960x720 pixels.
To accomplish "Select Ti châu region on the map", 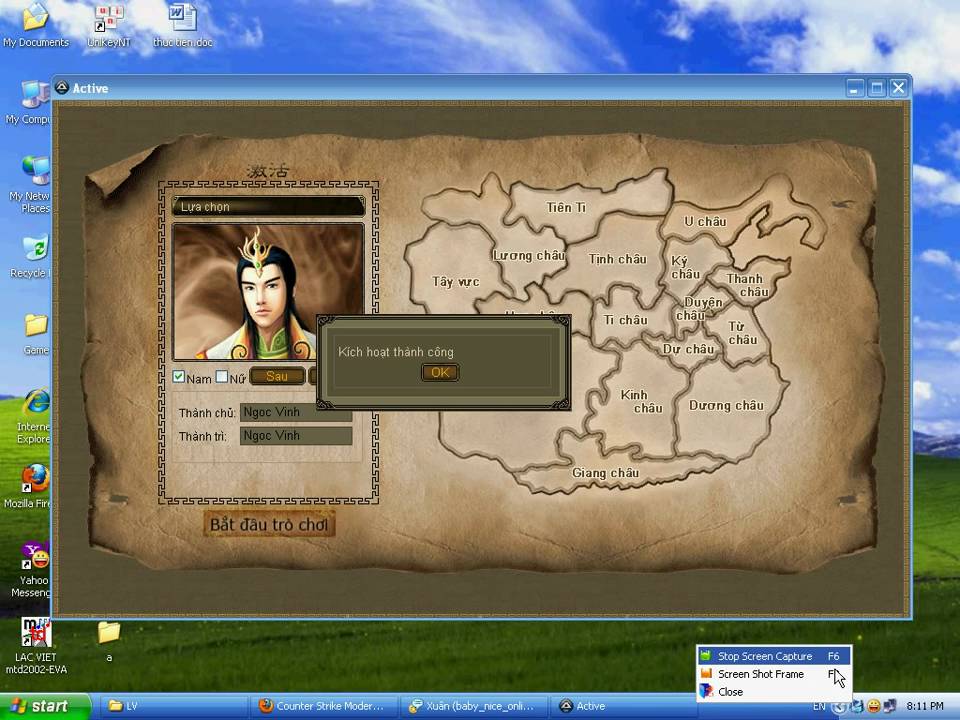I will click(x=625, y=320).
